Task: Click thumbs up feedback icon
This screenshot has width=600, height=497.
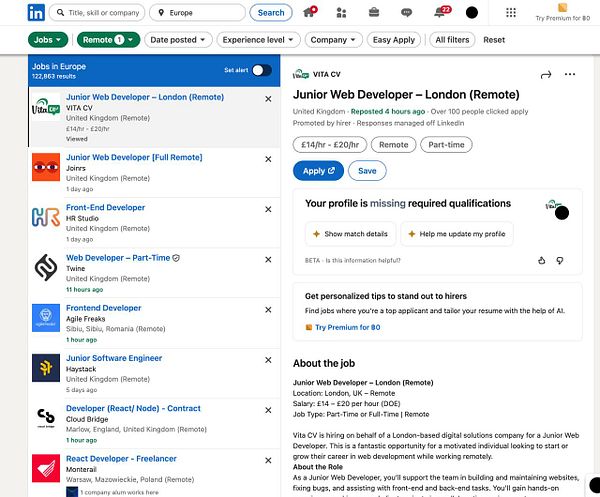Action: pyautogui.click(x=541, y=261)
